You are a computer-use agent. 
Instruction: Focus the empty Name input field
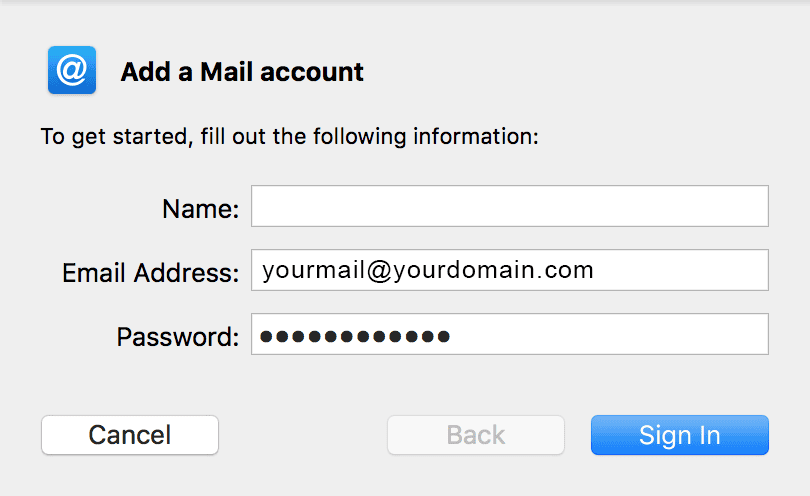pyautogui.click(x=509, y=206)
